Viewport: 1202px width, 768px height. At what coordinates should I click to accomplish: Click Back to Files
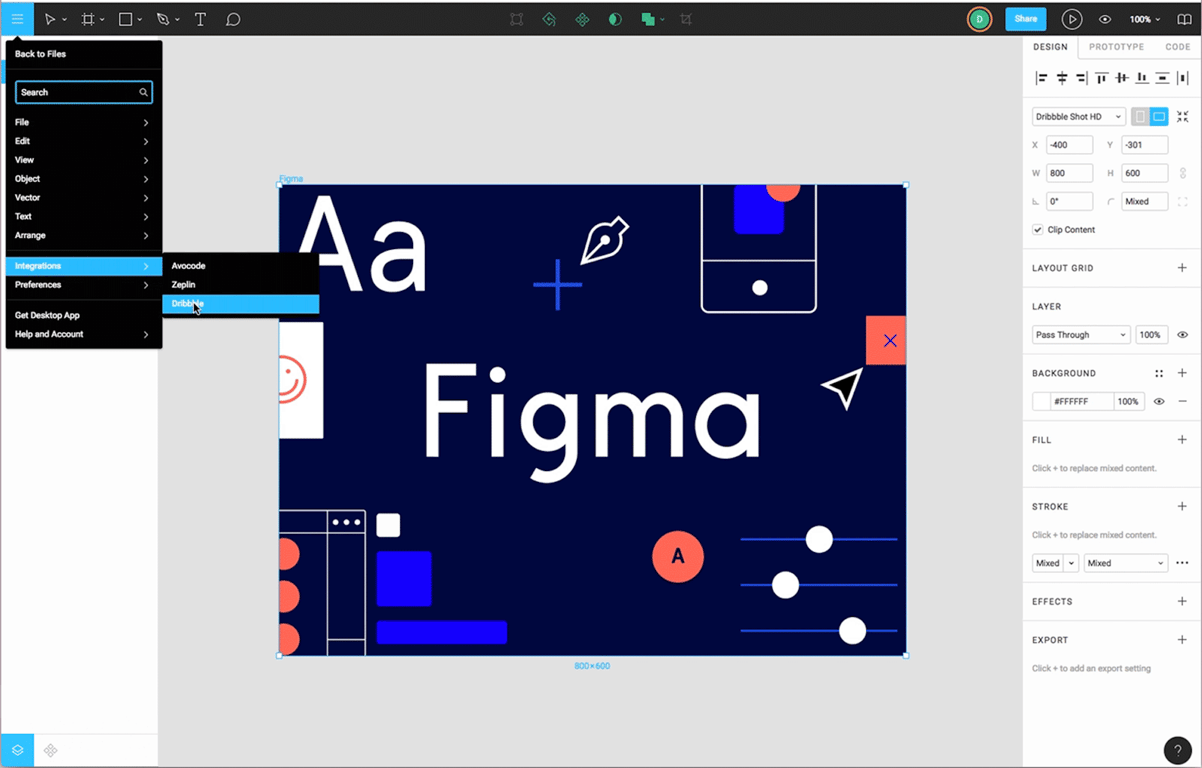[41, 54]
